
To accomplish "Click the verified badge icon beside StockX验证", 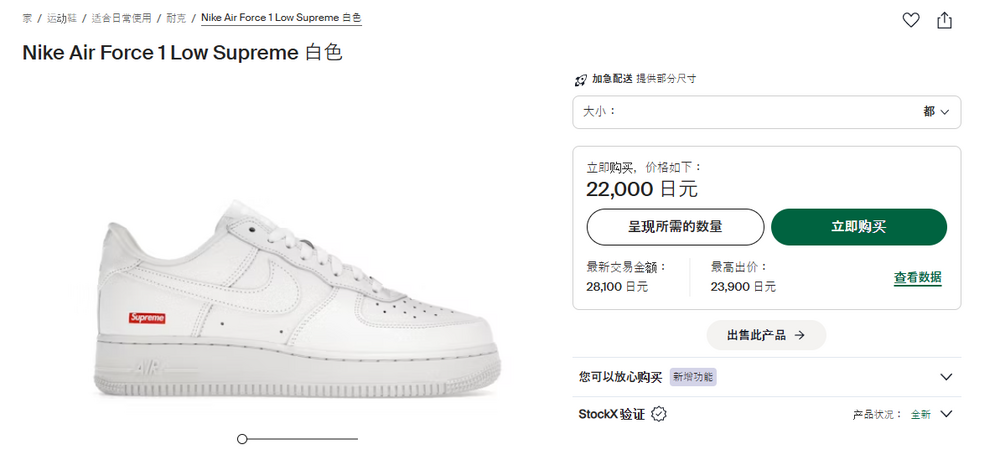I will (x=659, y=414).
